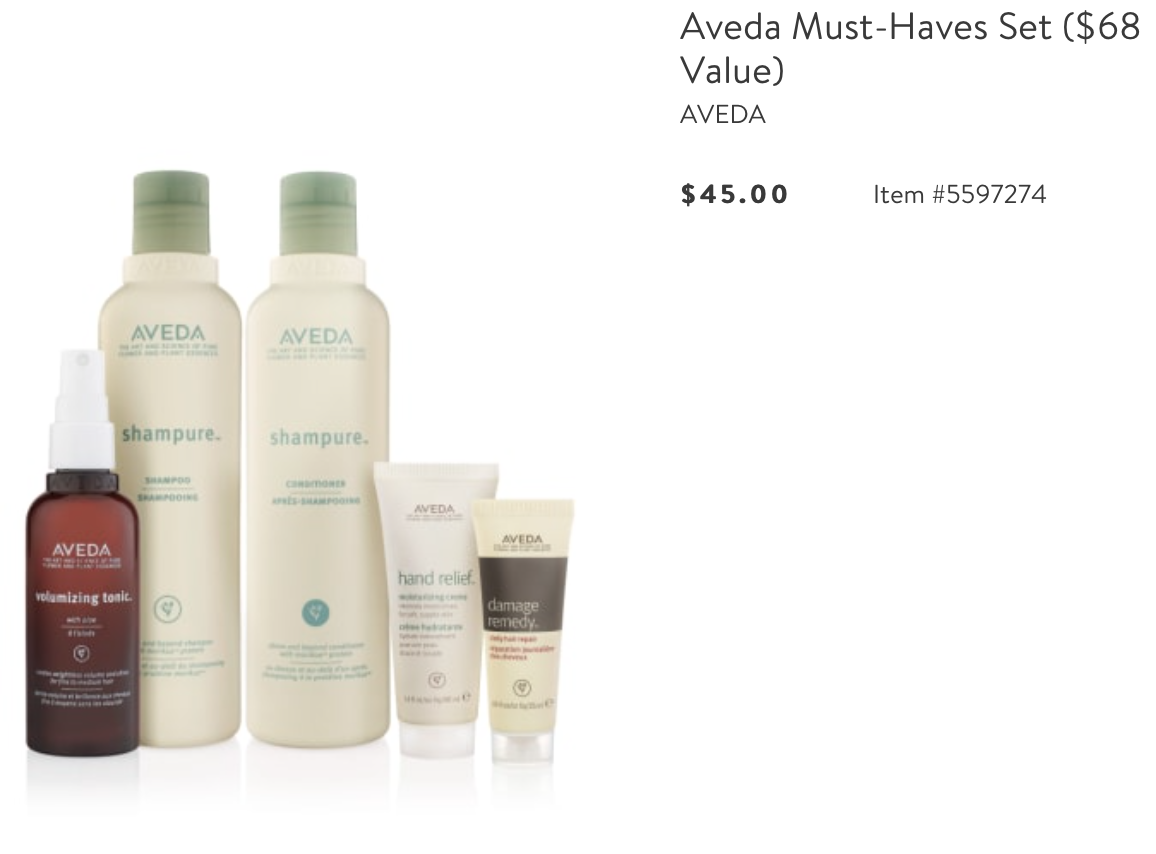Click the AVEDA logo on shampoo bottle
The width and height of the screenshot is (1156, 854).
(168, 333)
